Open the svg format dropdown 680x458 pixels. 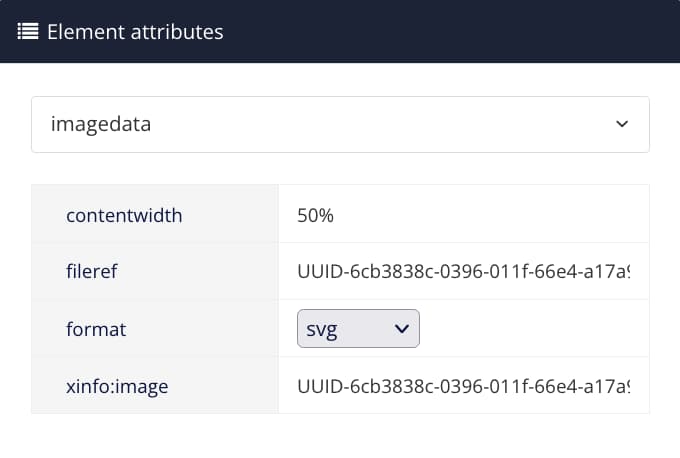[358, 328]
